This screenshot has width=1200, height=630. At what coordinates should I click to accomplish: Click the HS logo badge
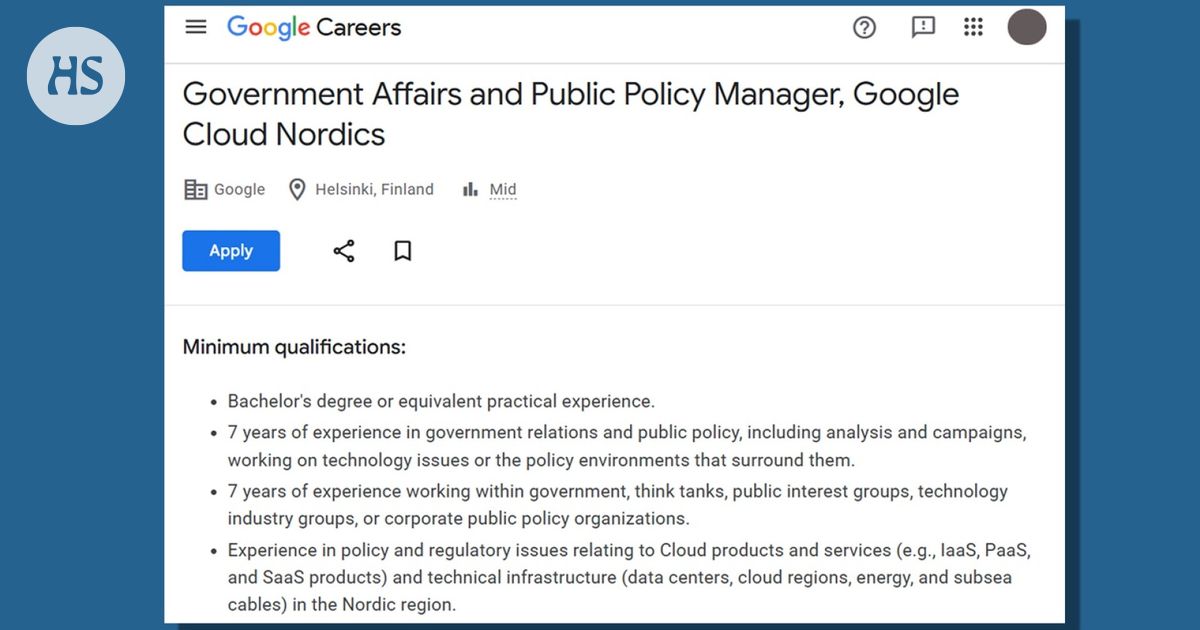click(76, 76)
